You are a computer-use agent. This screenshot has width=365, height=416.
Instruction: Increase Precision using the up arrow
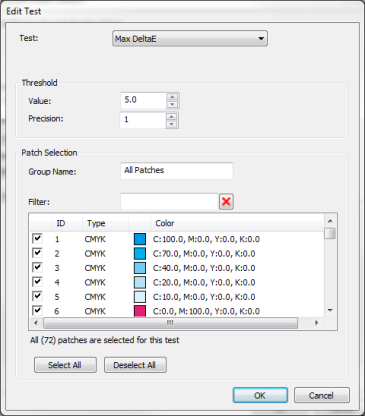tap(171, 116)
